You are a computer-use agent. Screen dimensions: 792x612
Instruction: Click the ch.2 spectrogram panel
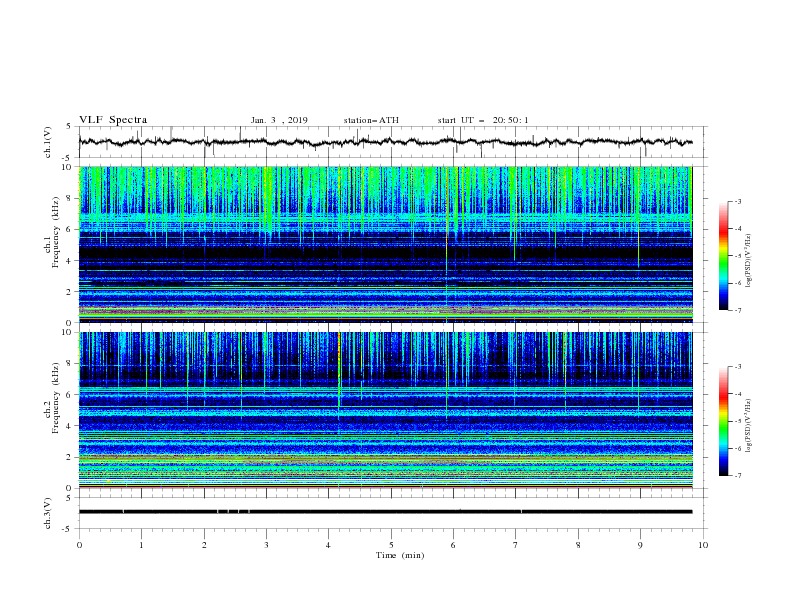coord(386,410)
